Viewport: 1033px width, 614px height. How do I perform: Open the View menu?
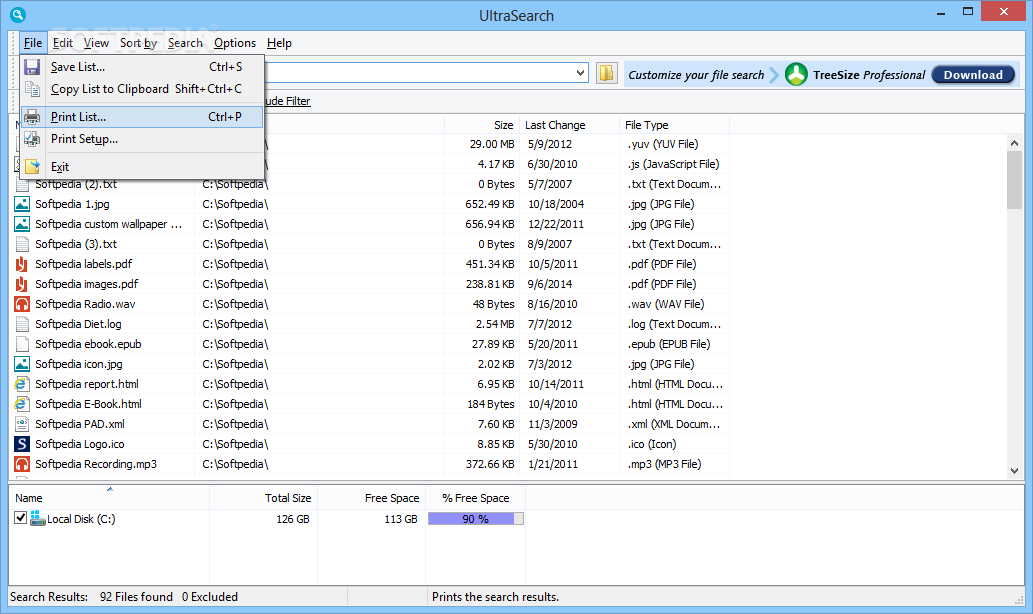click(96, 43)
